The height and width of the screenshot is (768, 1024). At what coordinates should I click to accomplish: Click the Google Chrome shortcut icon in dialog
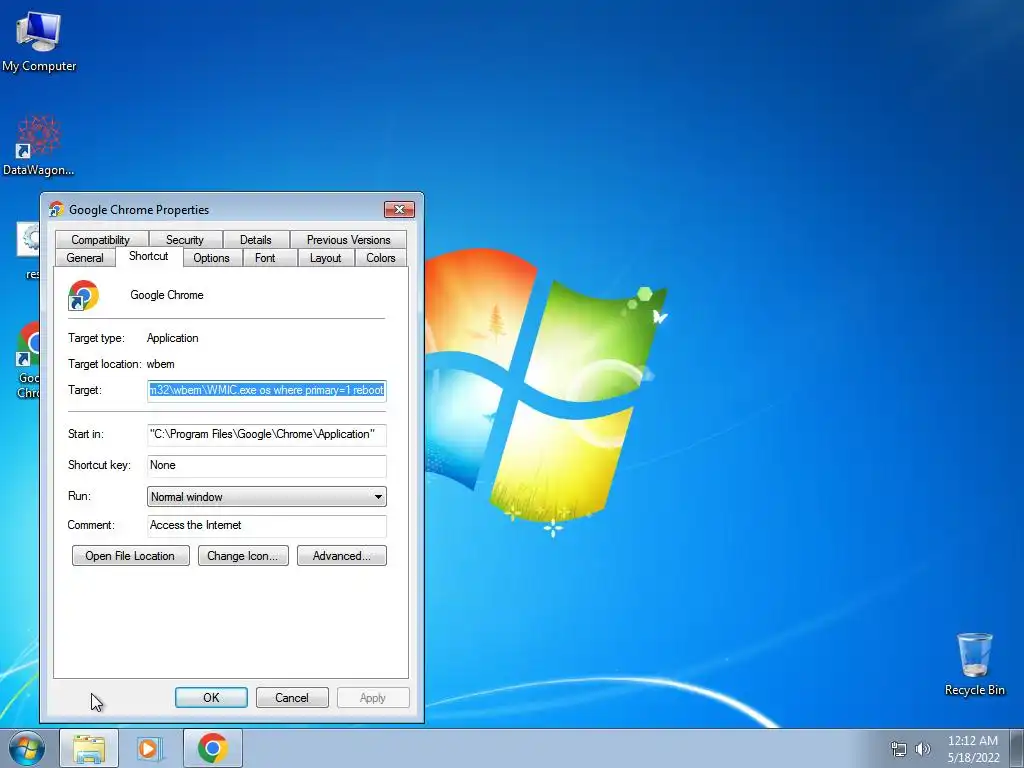click(84, 295)
